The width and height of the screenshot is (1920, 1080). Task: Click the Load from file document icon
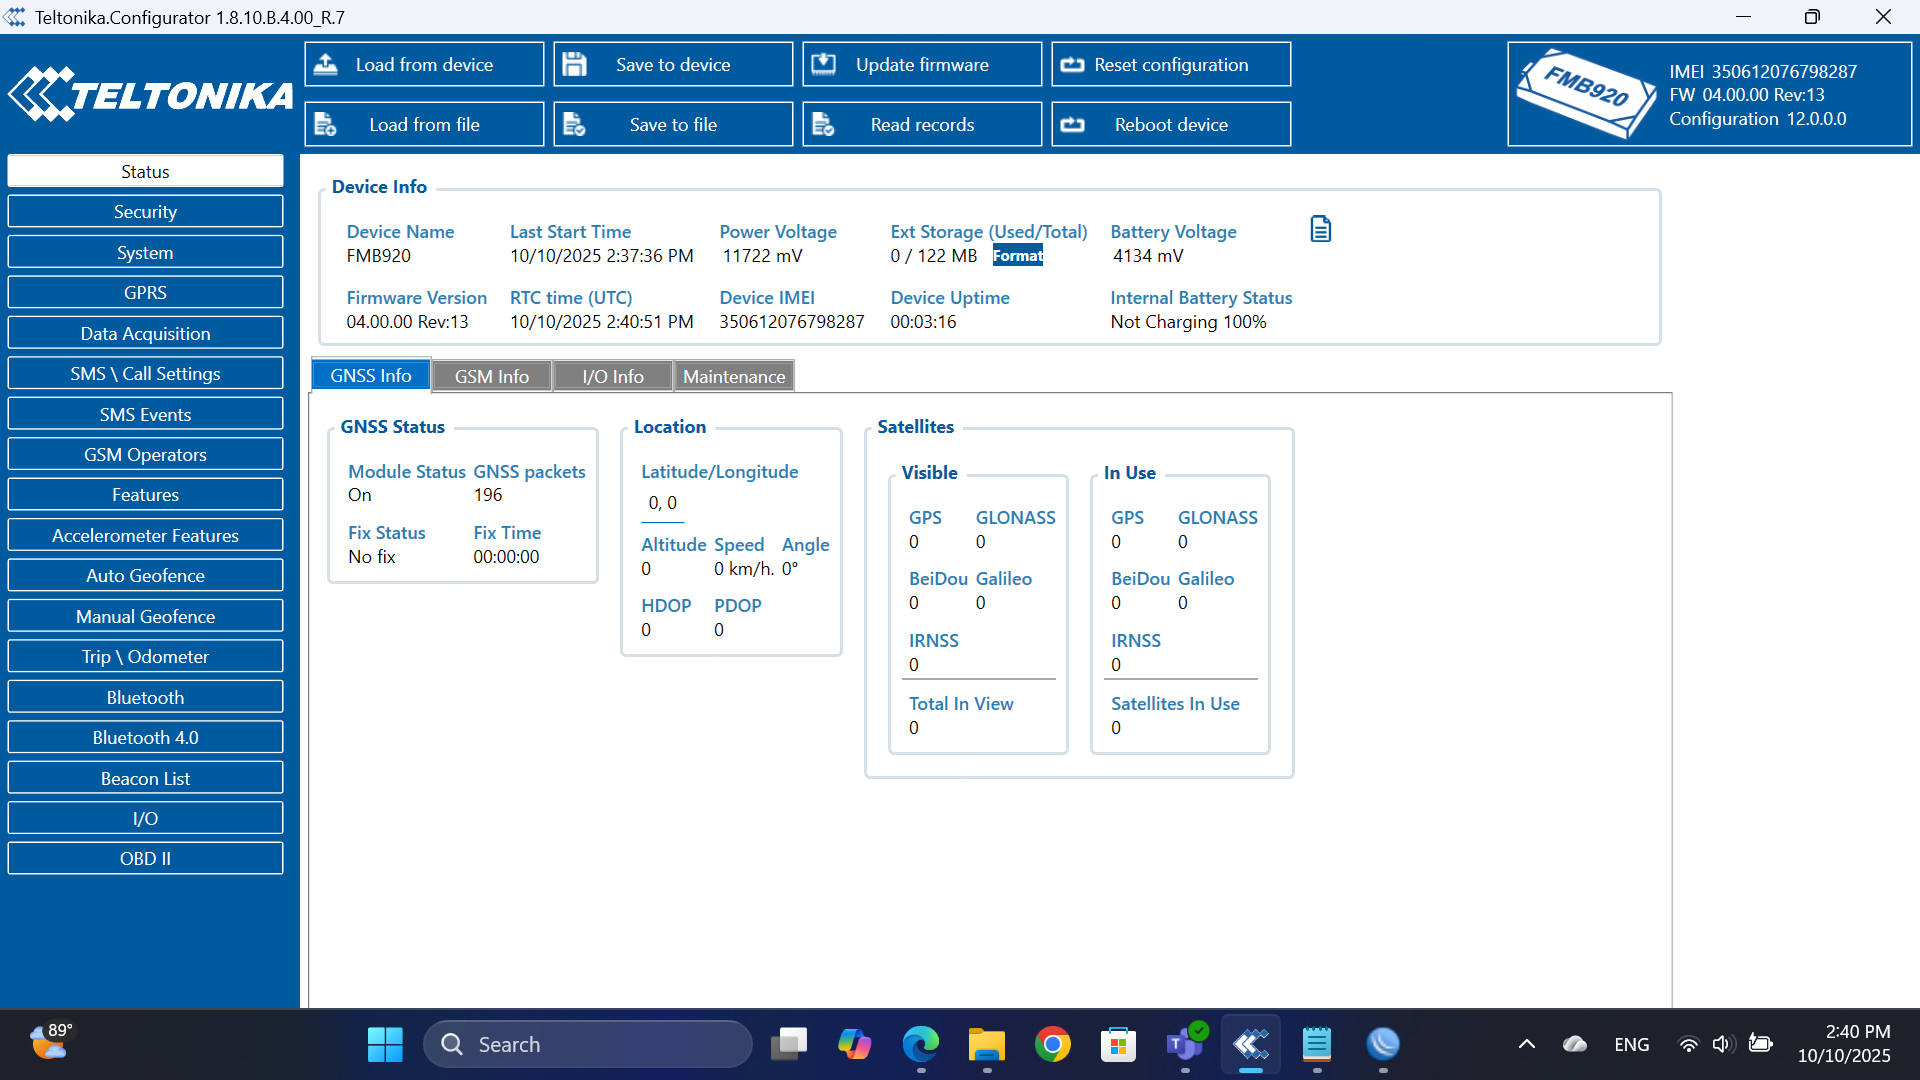pyautogui.click(x=326, y=125)
